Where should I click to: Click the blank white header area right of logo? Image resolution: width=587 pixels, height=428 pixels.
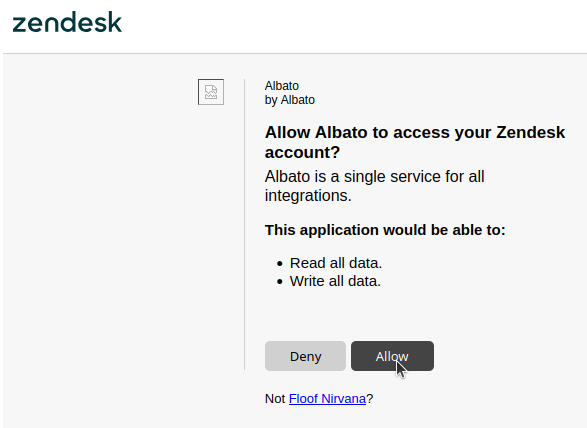pyautogui.click(x=356, y=26)
